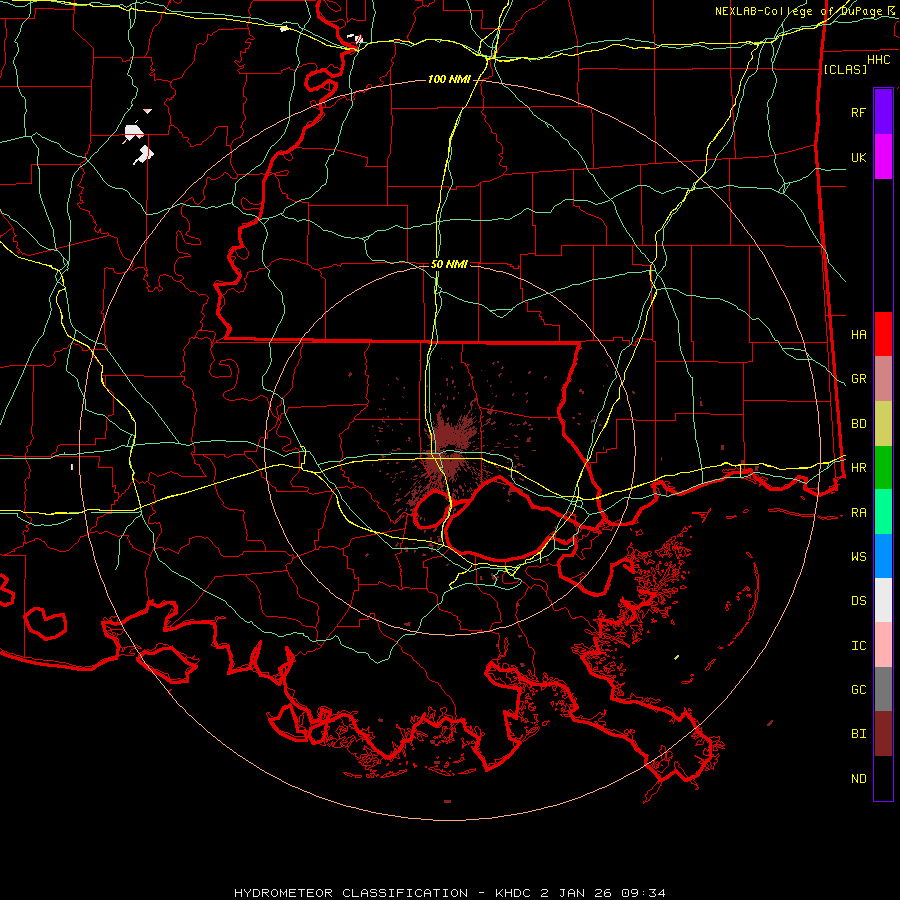Click the IC legend label

pyautogui.click(x=859, y=646)
